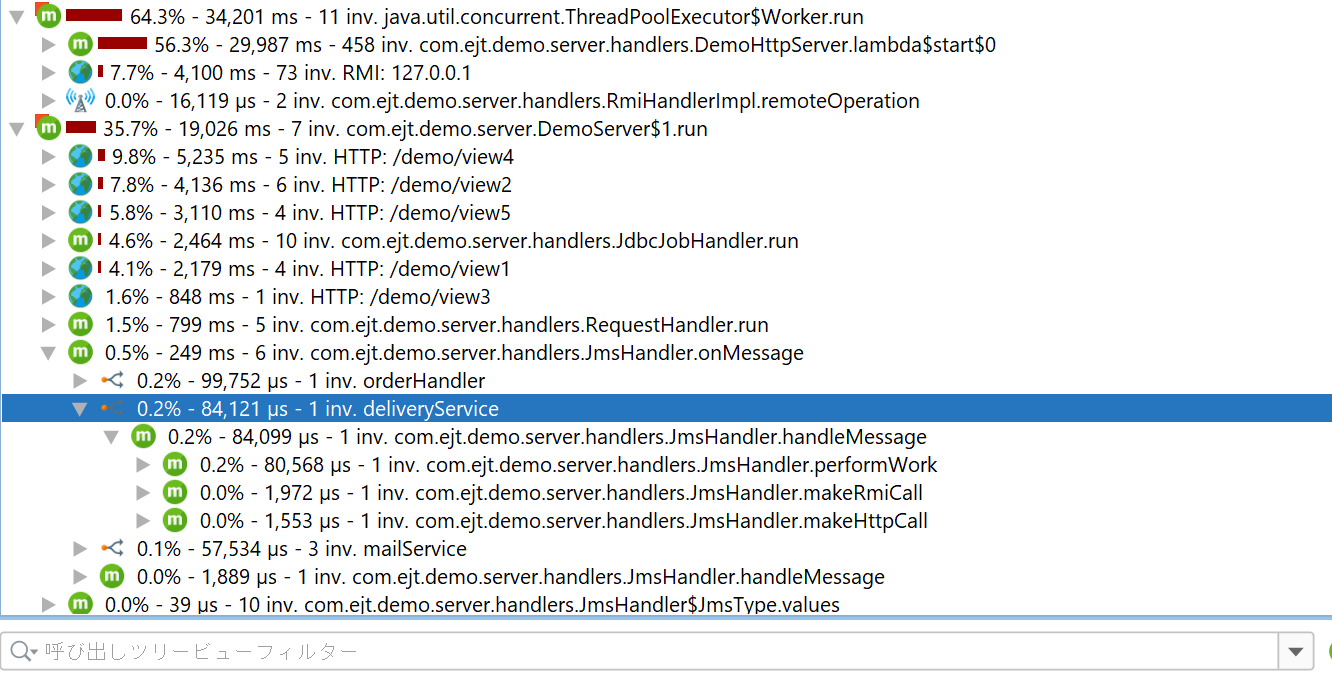Expand the JdbcJobHandler.run node
Image resolution: width=1332 pixels, height=675 pixels.
pyautogui.click(x=48, y=241)
